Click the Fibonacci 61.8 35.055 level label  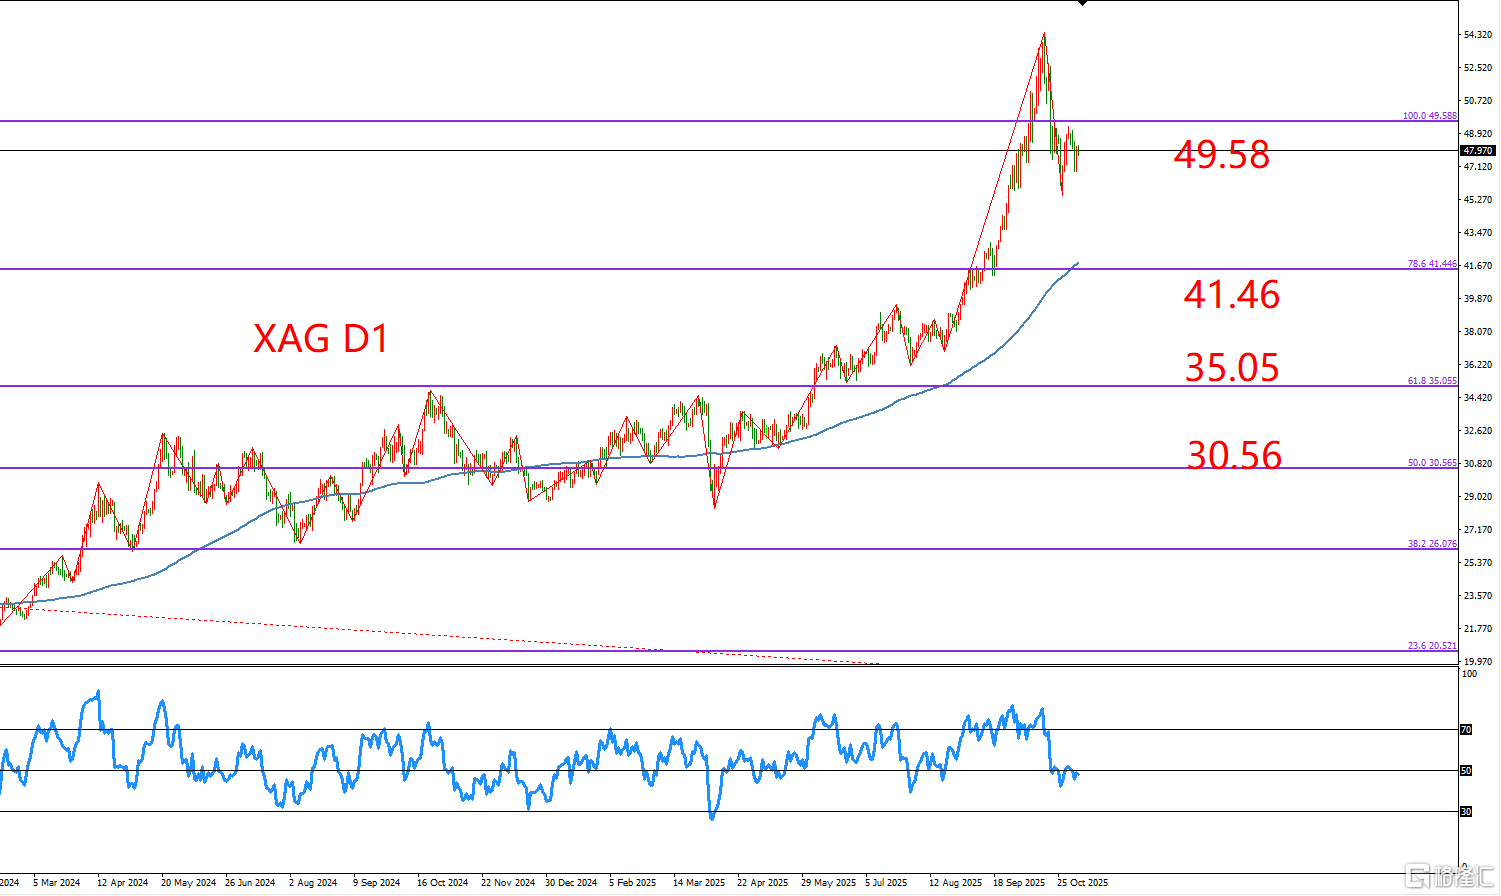pos(1432,381)
